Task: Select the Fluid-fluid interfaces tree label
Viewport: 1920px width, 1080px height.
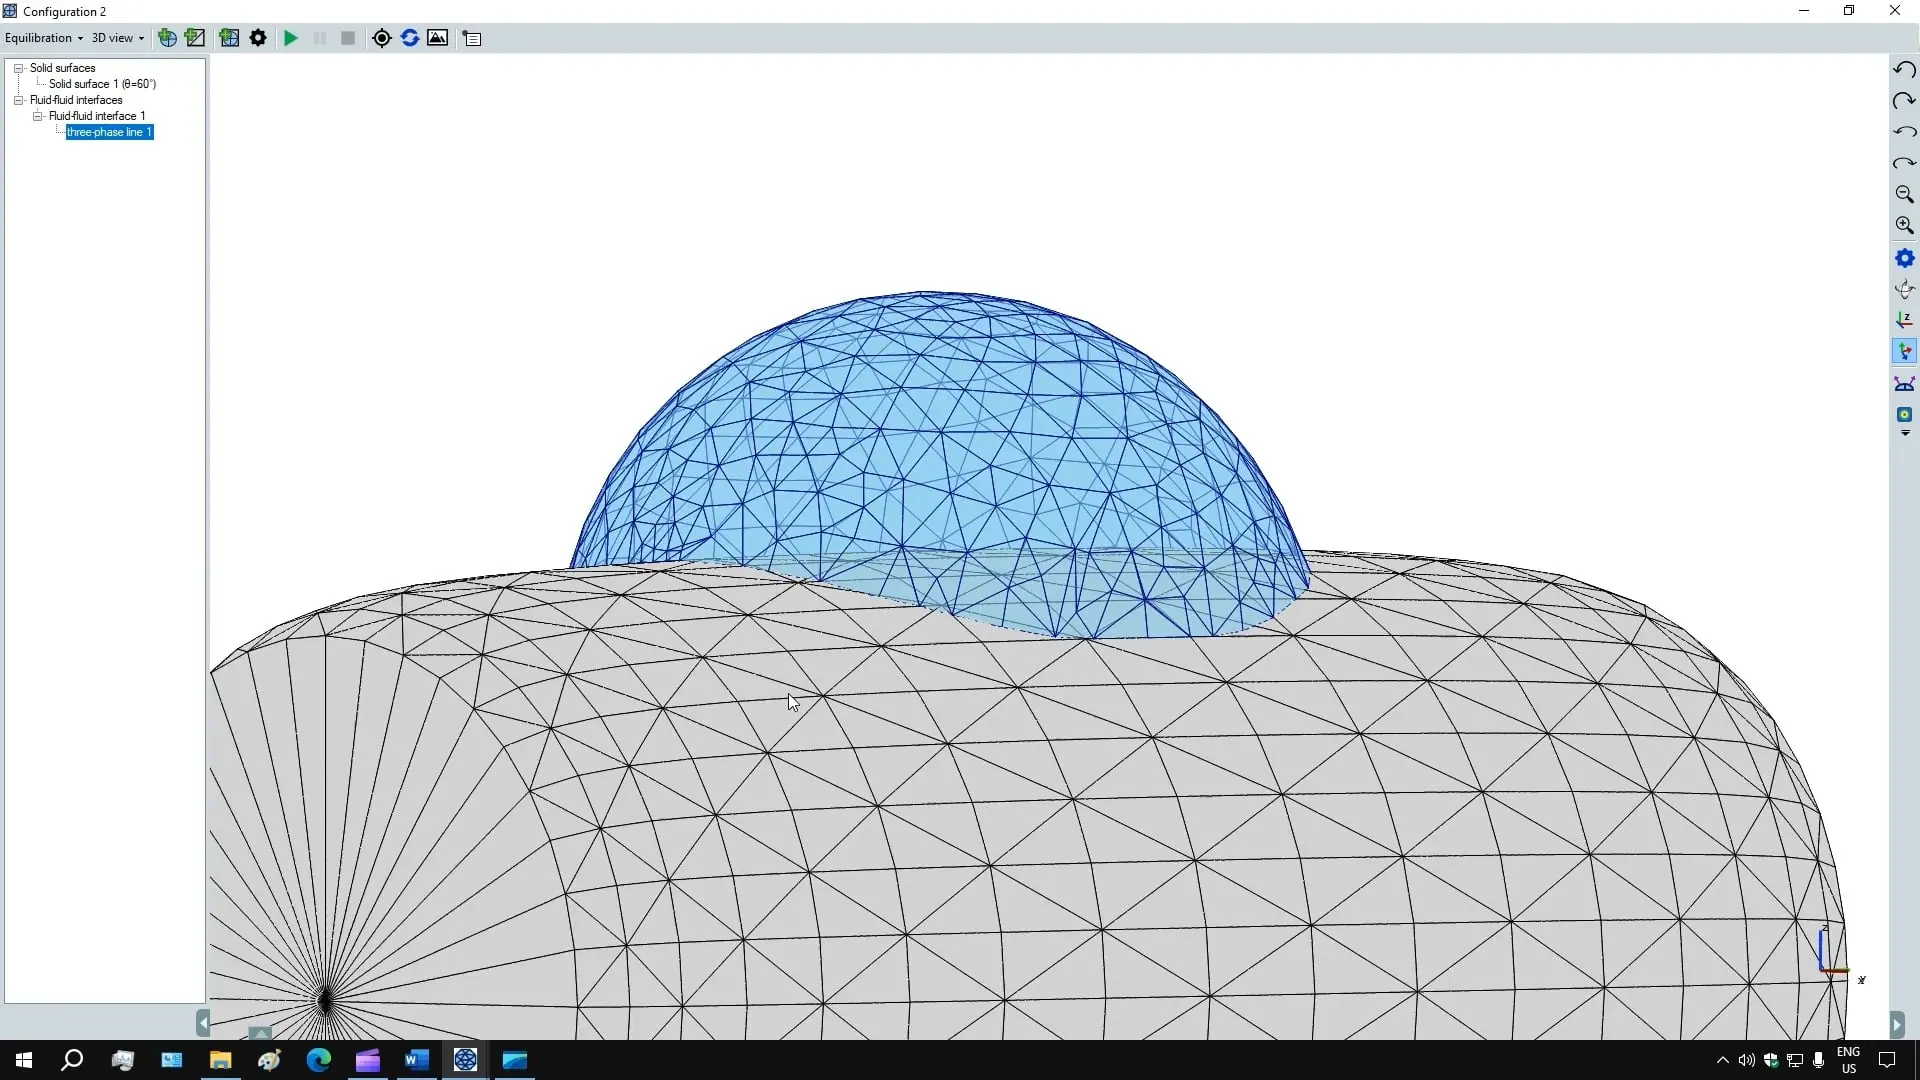Action: tap(76, 100)
